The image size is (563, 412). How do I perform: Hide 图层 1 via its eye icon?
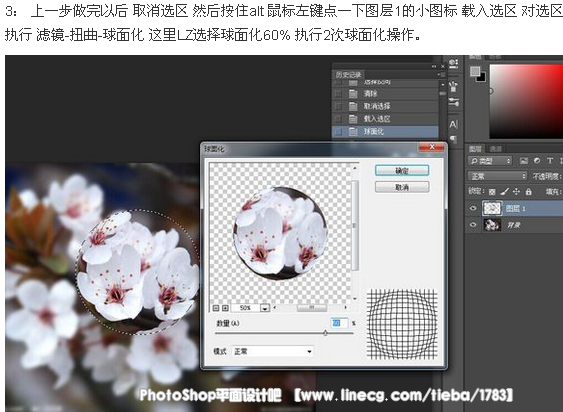(x=473, y=208)
